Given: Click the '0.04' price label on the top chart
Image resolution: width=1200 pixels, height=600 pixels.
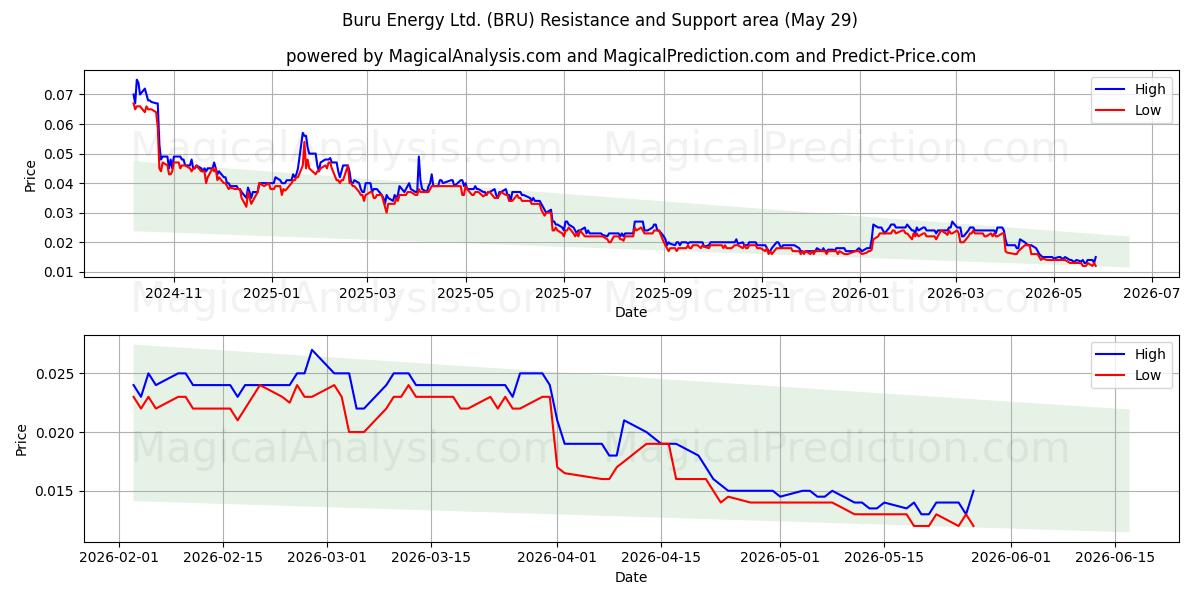Looking at the screenshot, I should (x=60, y=184).
